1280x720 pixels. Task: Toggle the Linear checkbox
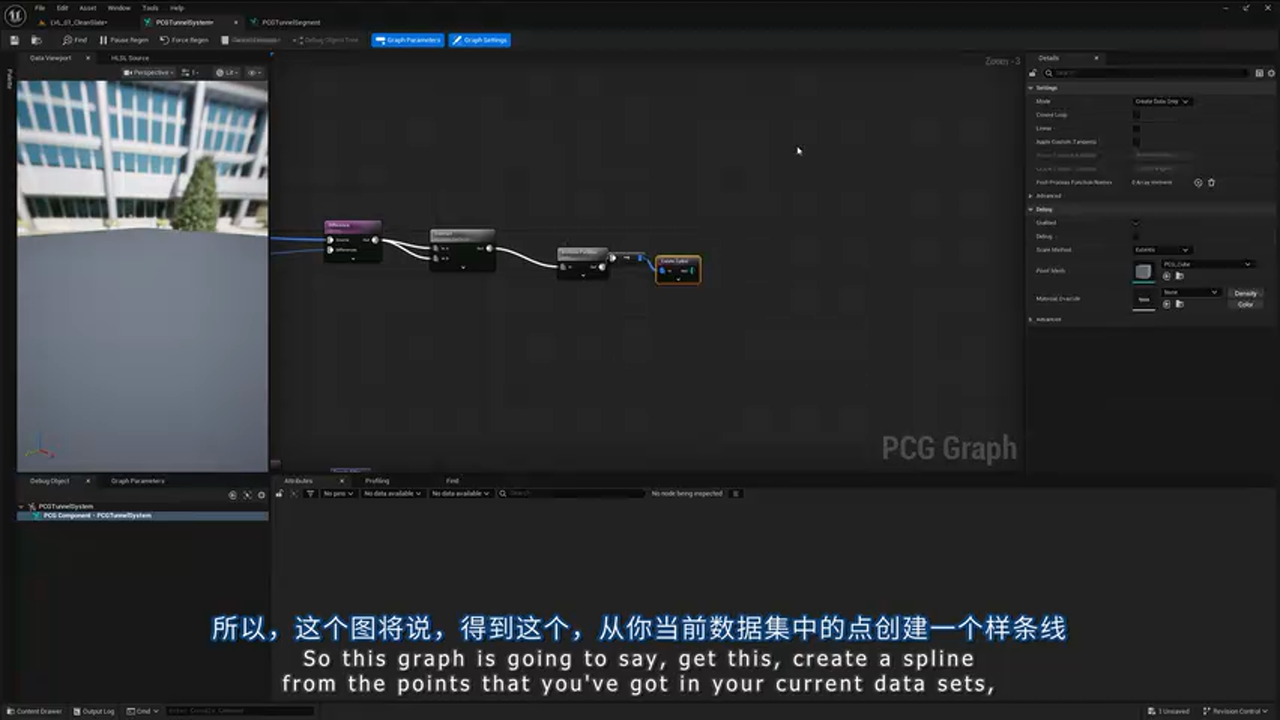pos(1136,128)
